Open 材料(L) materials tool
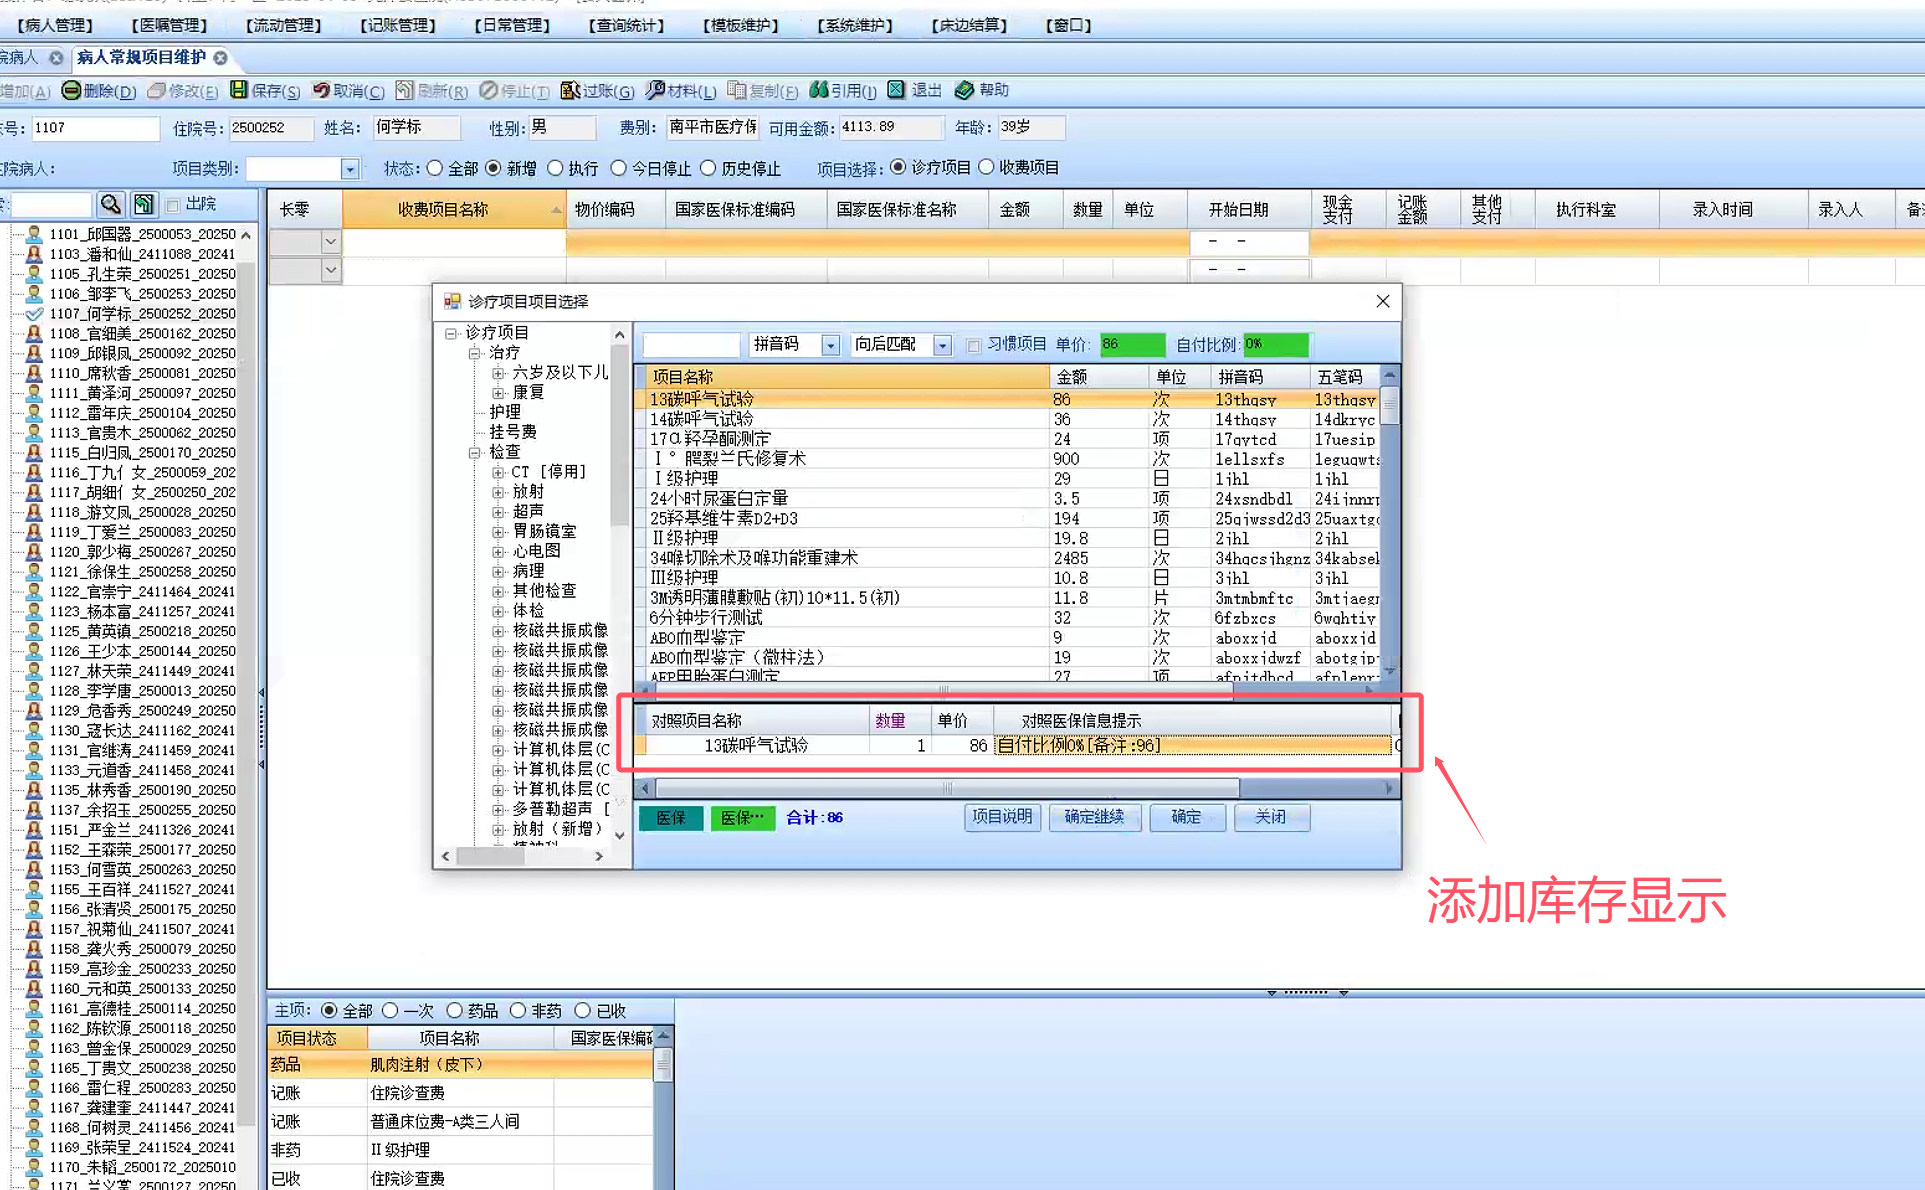Image resolution: width=1925 pixels, height=1190 pixels. point(656,90)
